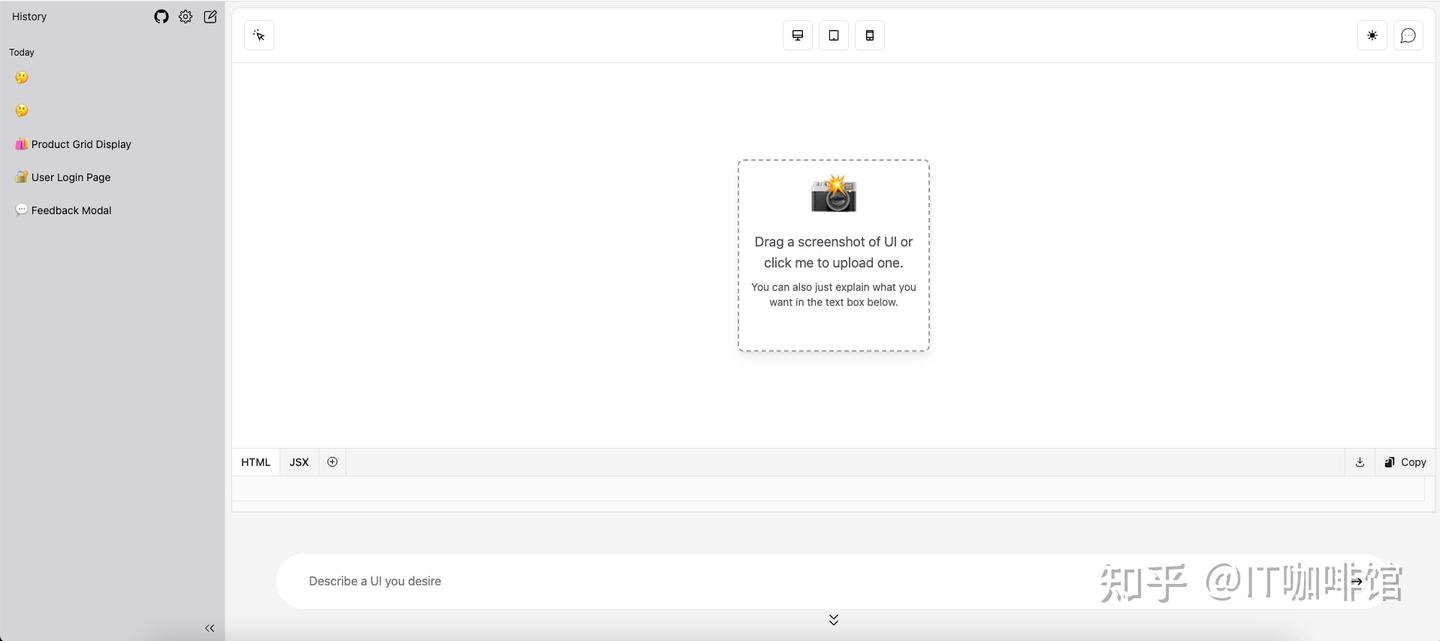Image resolution: width=1440 pixels, height=641 pixels.
Task: Open the settings gear
Action: pos(185,16)
